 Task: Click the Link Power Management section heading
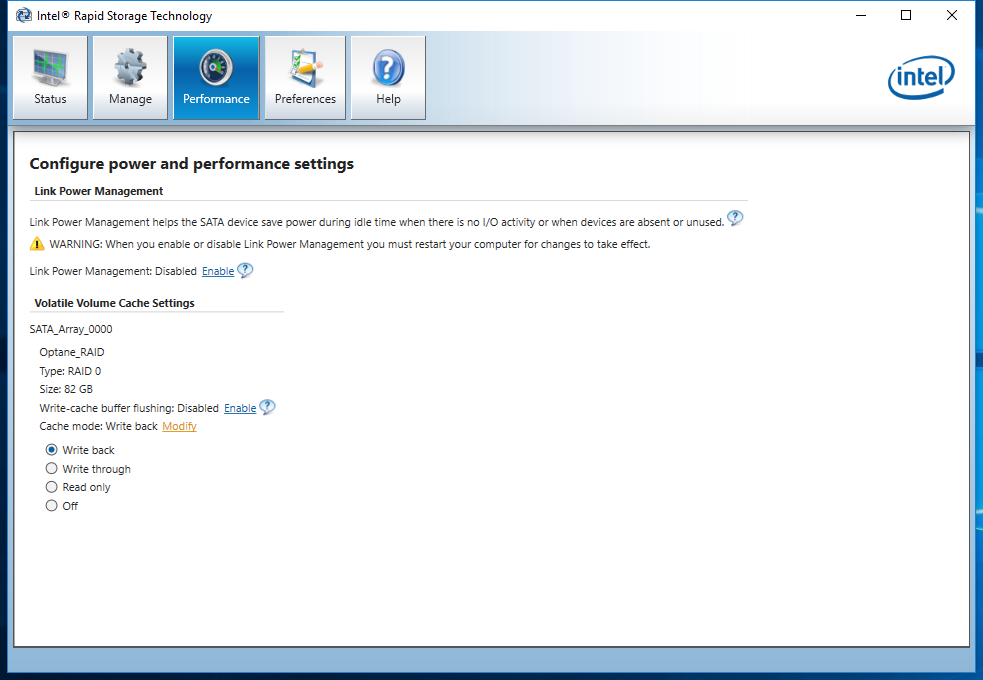(98, 191)
